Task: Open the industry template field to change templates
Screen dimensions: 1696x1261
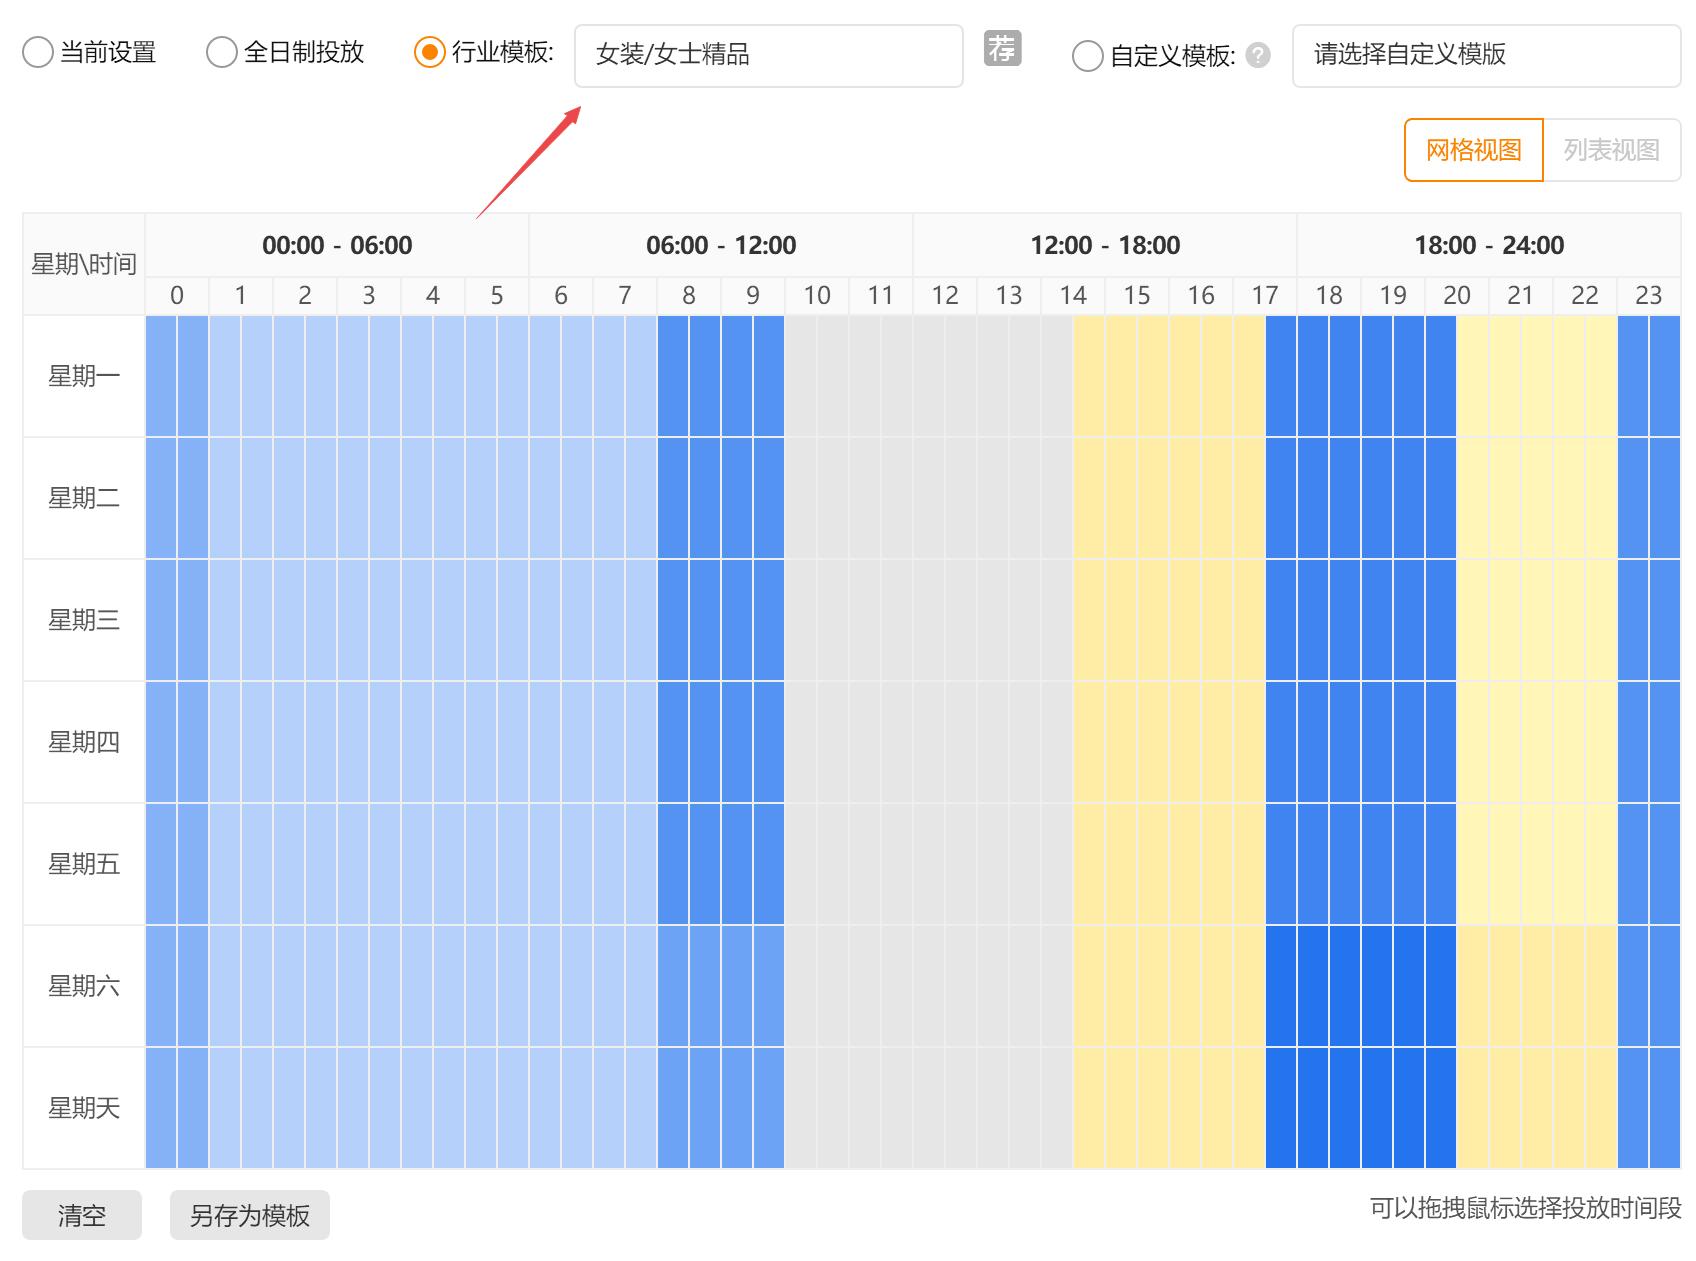Action: (x=768, y=57)
